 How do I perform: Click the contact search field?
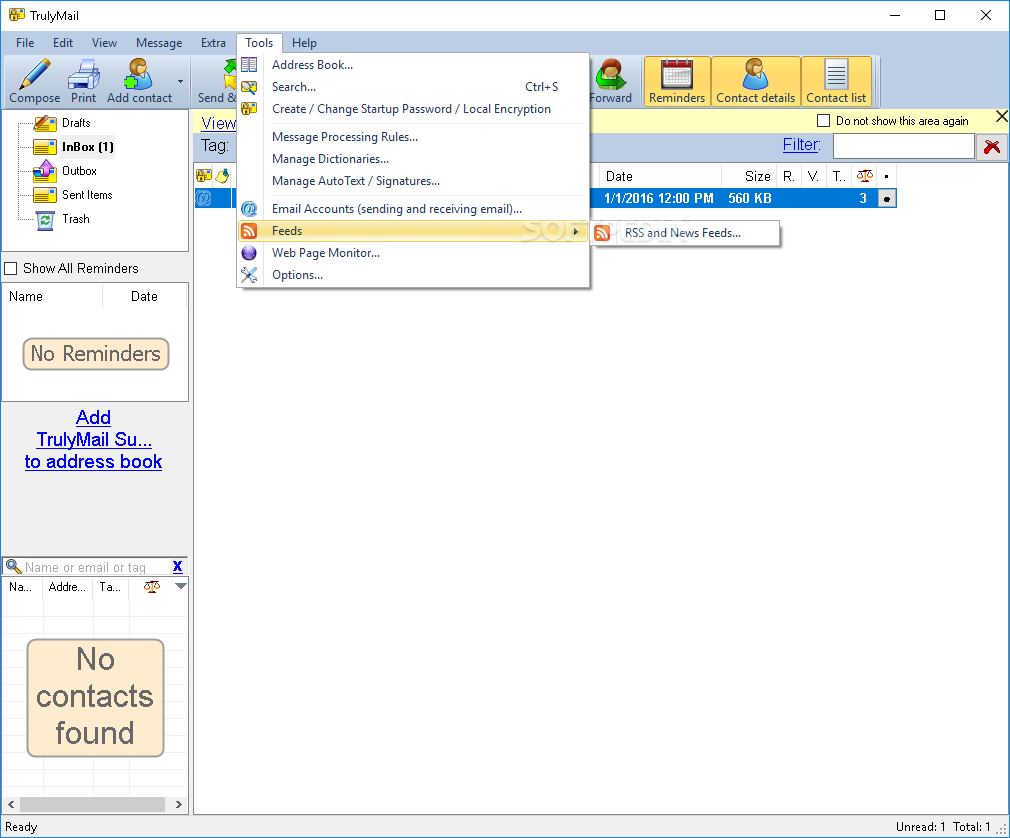[97, 567]
